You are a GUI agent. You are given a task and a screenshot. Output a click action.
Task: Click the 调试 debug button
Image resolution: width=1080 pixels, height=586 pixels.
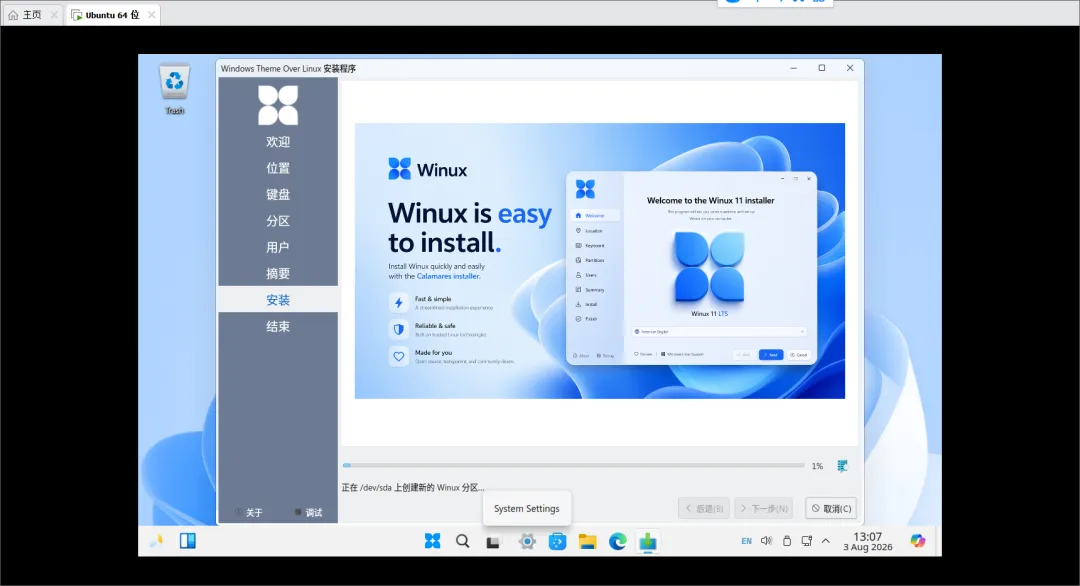[309, 512]
